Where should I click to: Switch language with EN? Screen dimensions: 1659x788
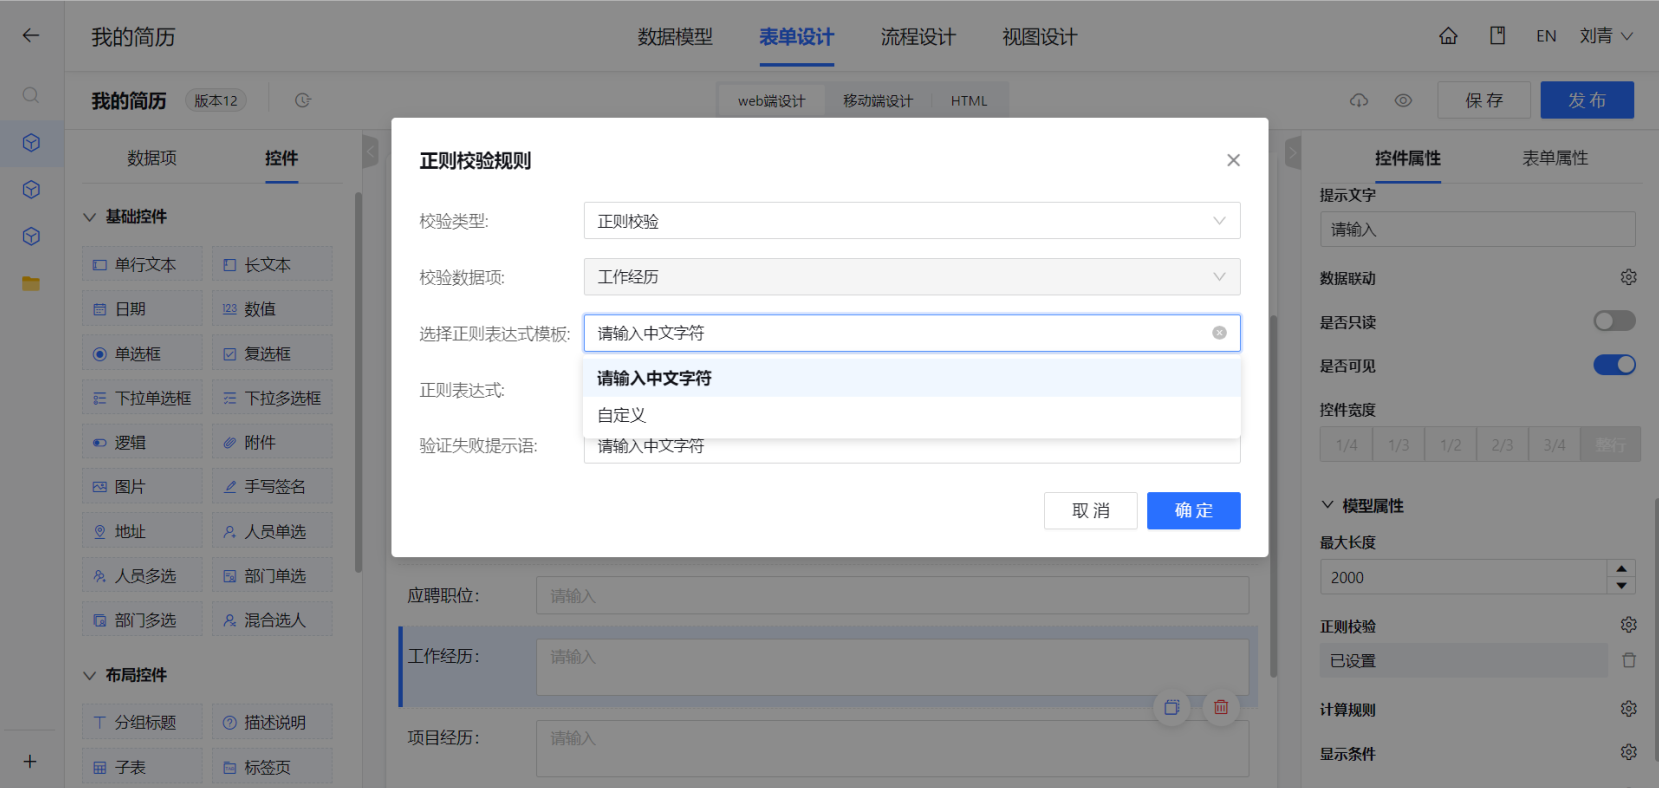click(x=1546, y=36)
